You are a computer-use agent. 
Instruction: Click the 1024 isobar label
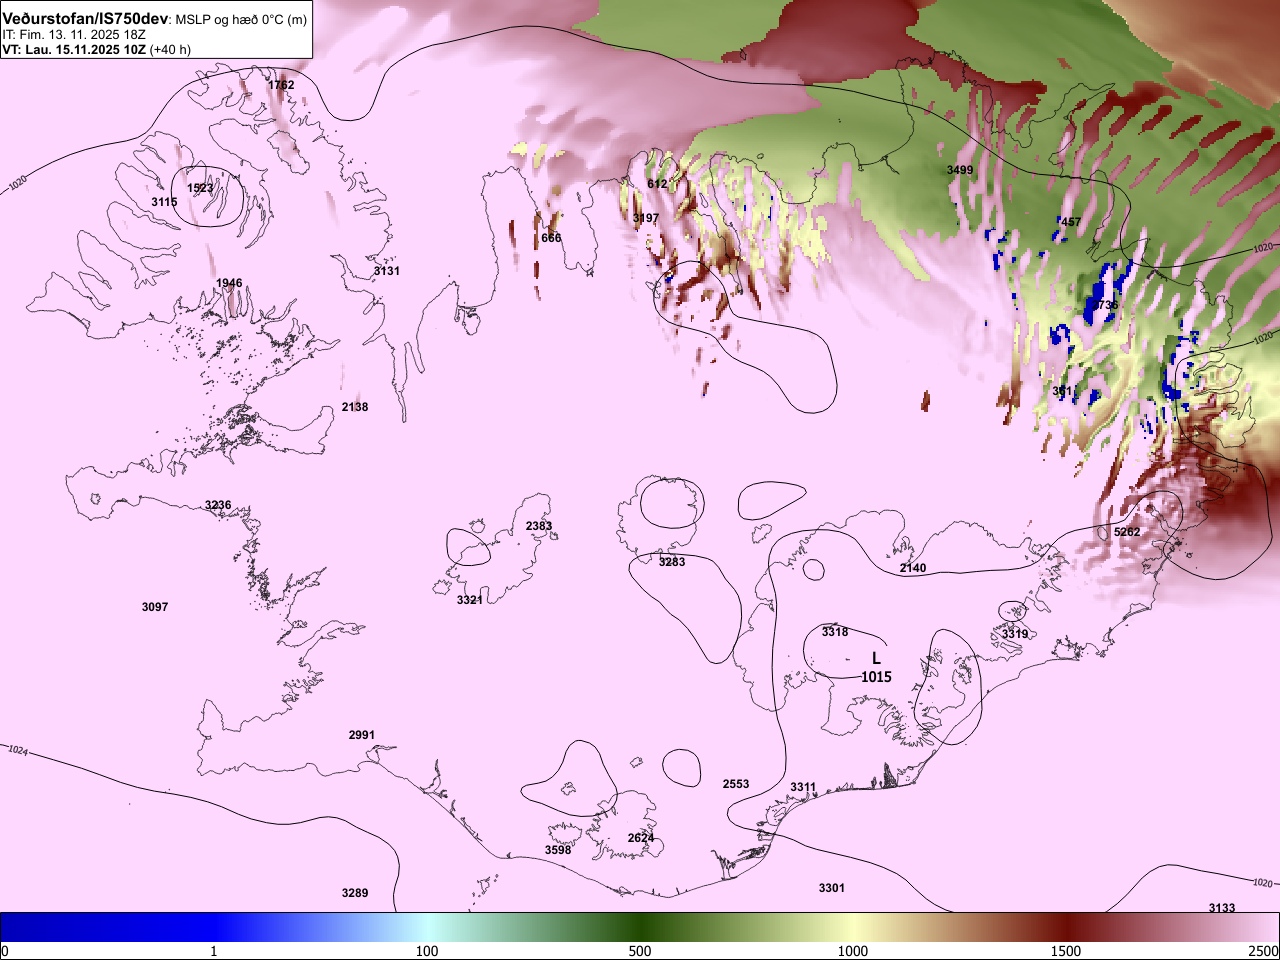18,750
